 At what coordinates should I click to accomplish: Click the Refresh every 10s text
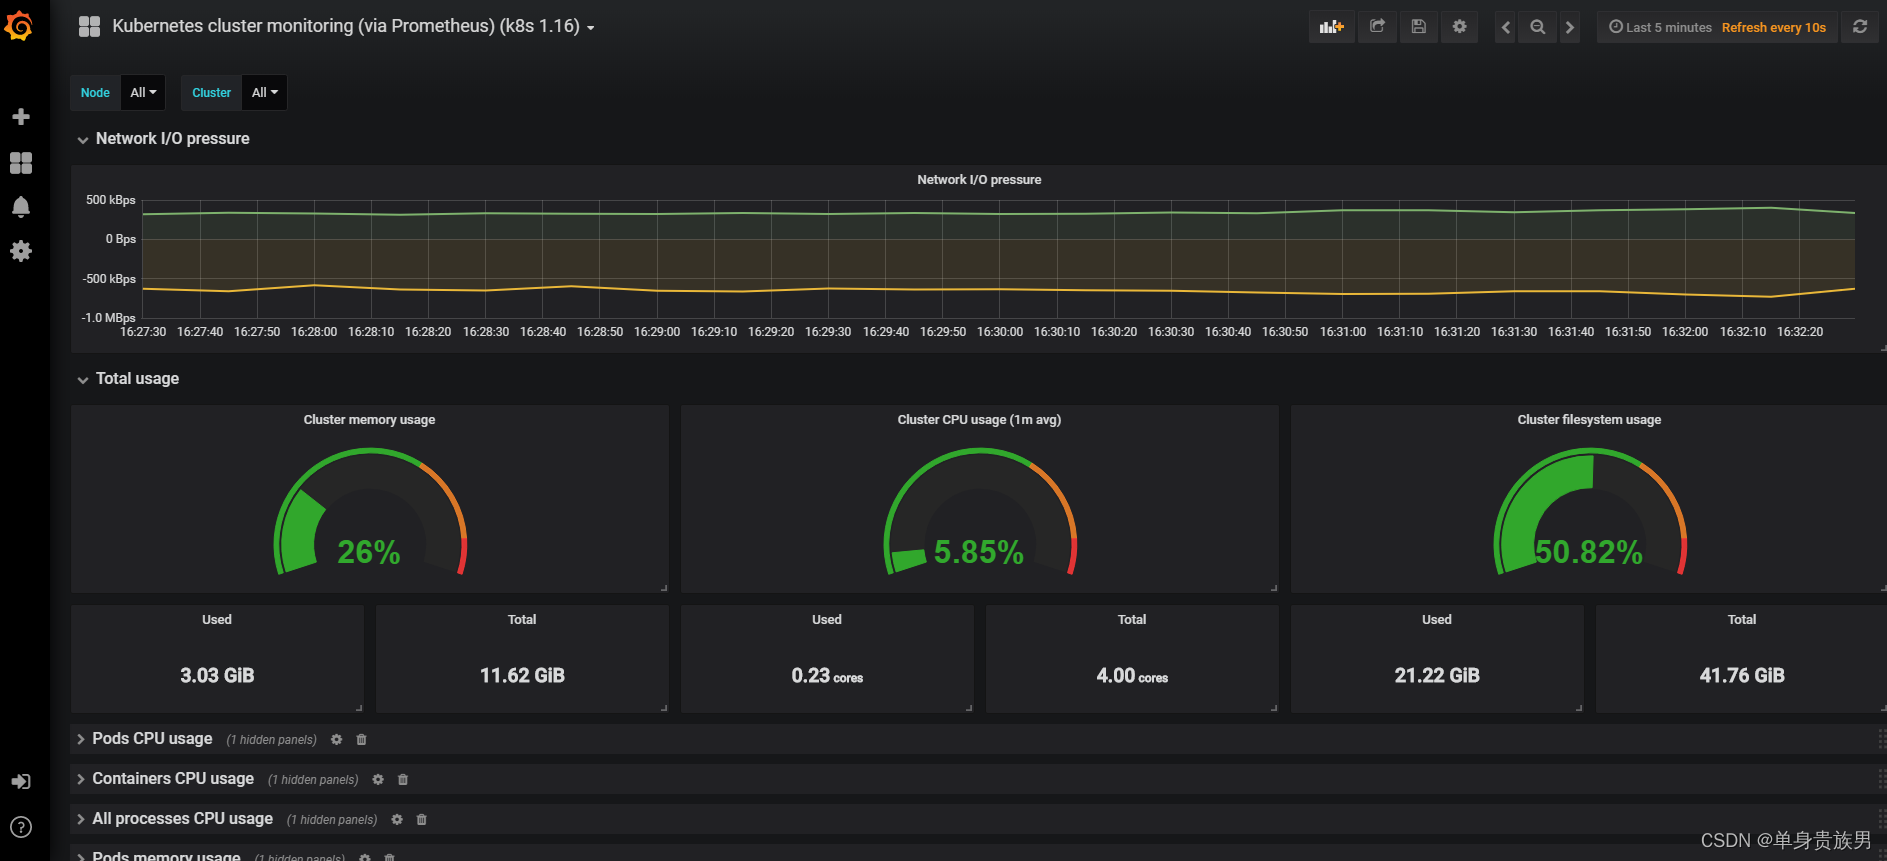coord(1774,27)
